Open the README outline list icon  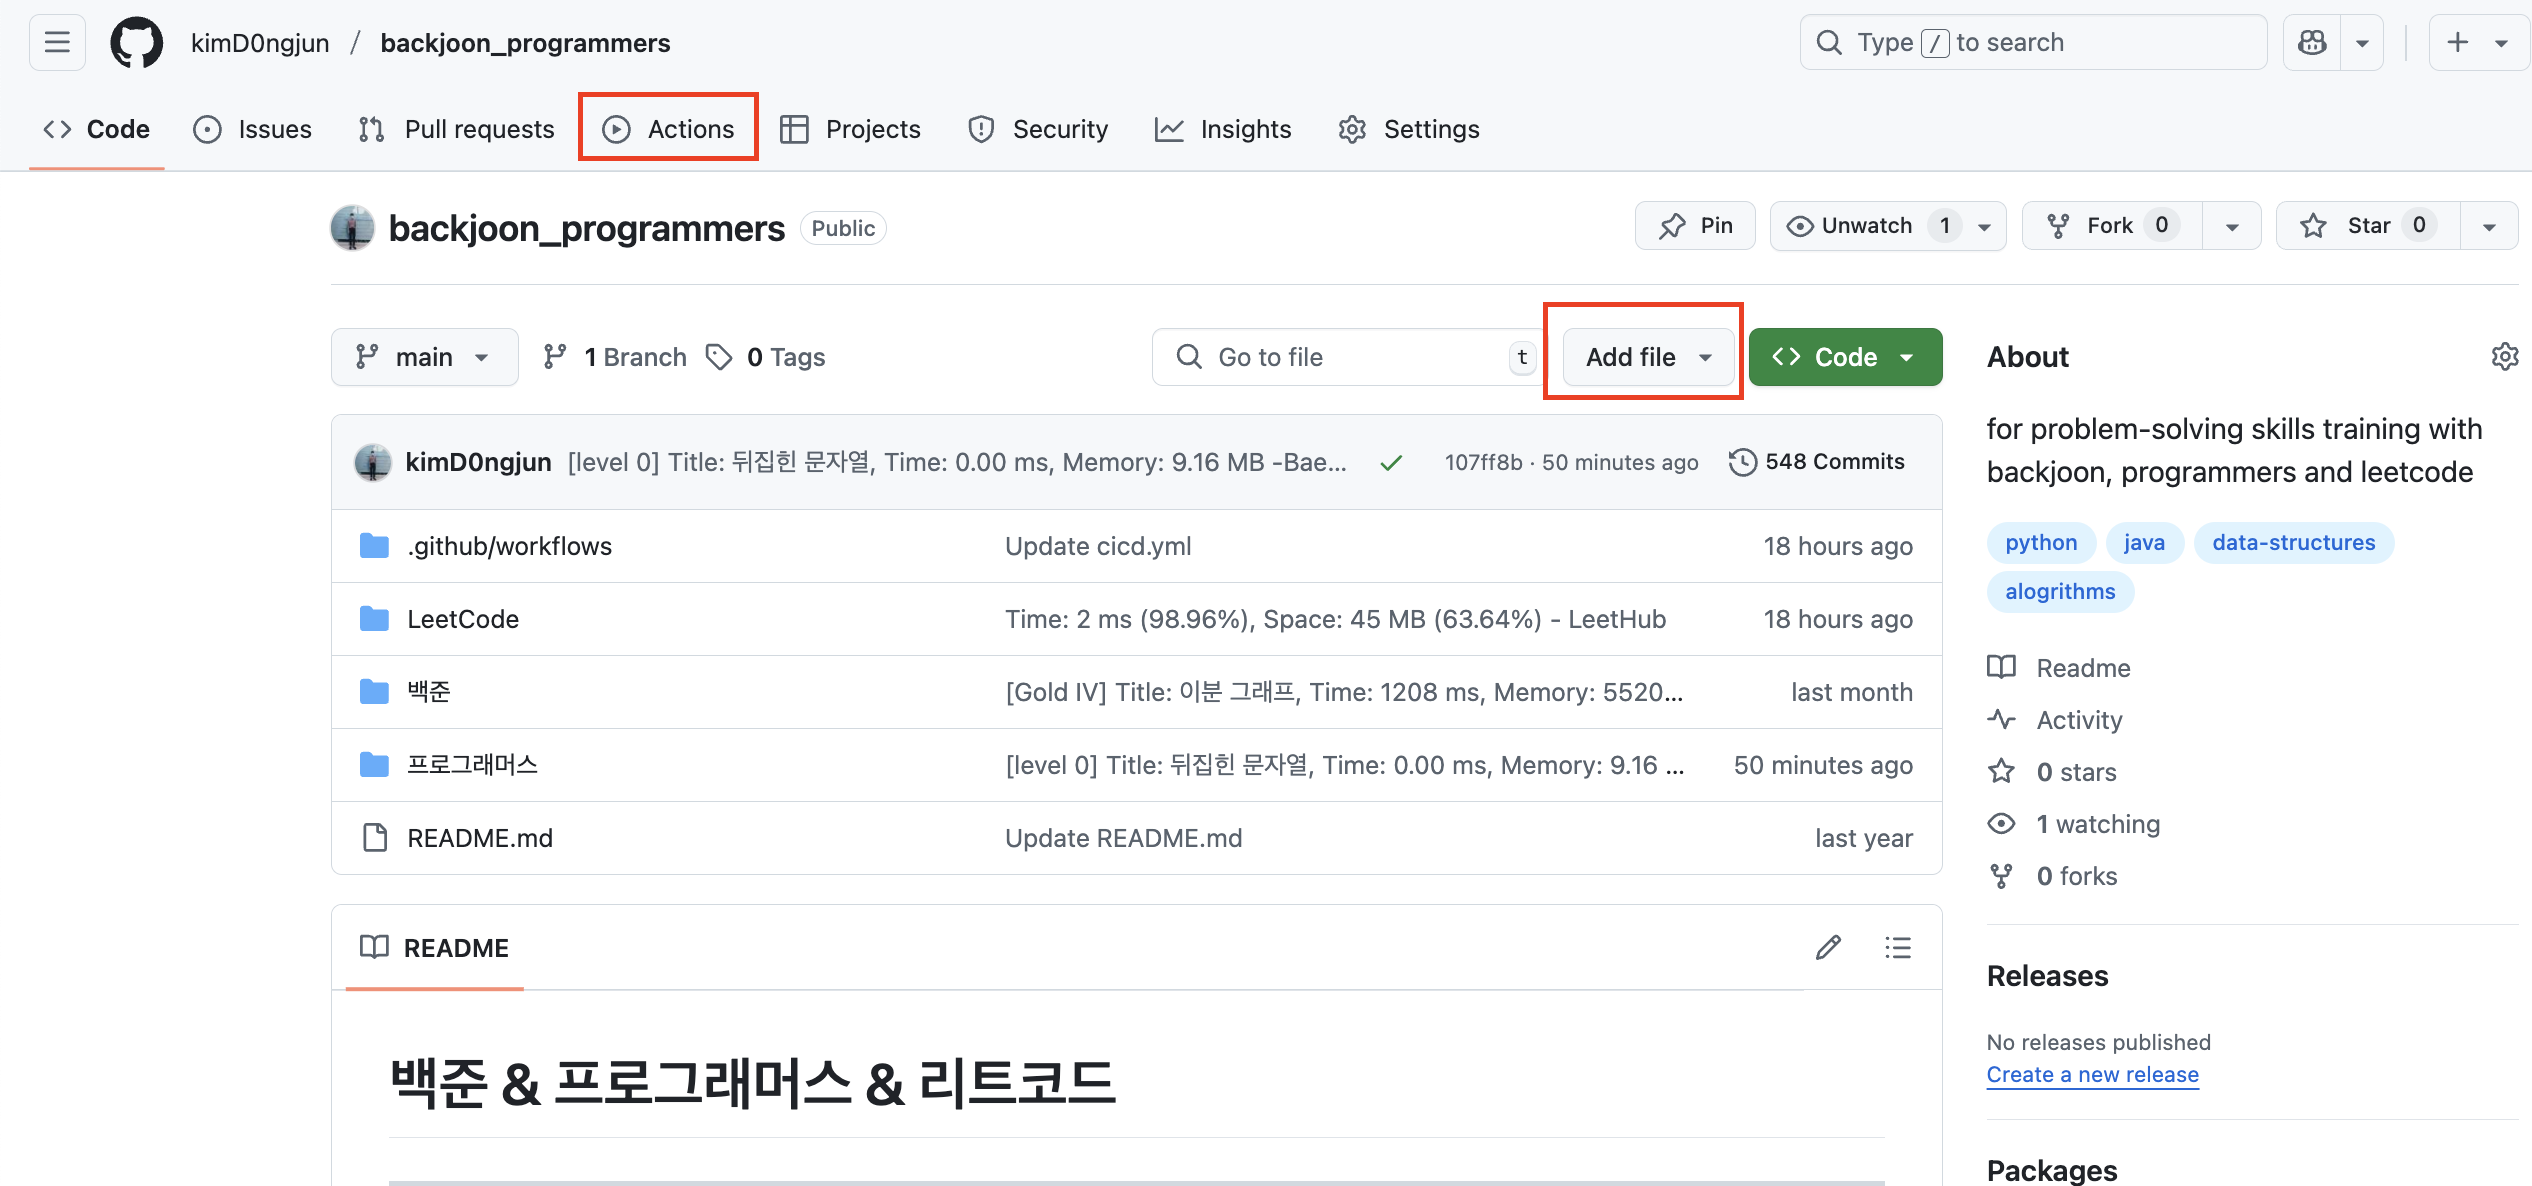click(1897, 947)
